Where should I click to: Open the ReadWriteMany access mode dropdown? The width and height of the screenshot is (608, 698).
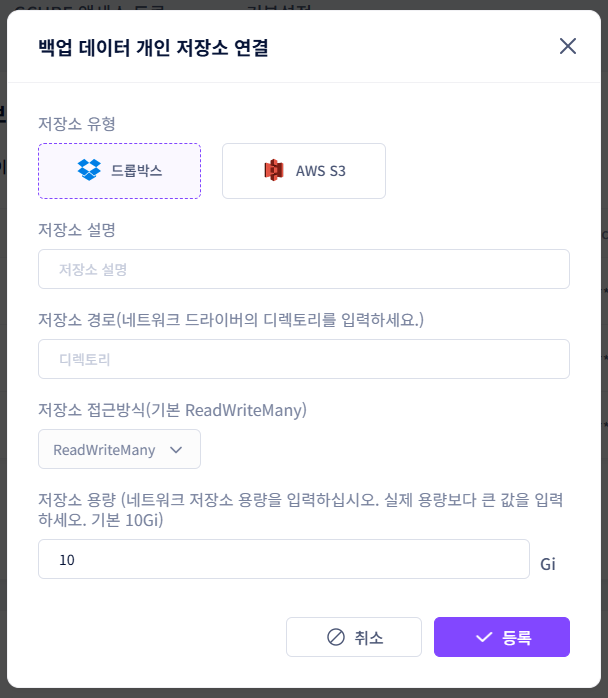(x=119, y=449)
